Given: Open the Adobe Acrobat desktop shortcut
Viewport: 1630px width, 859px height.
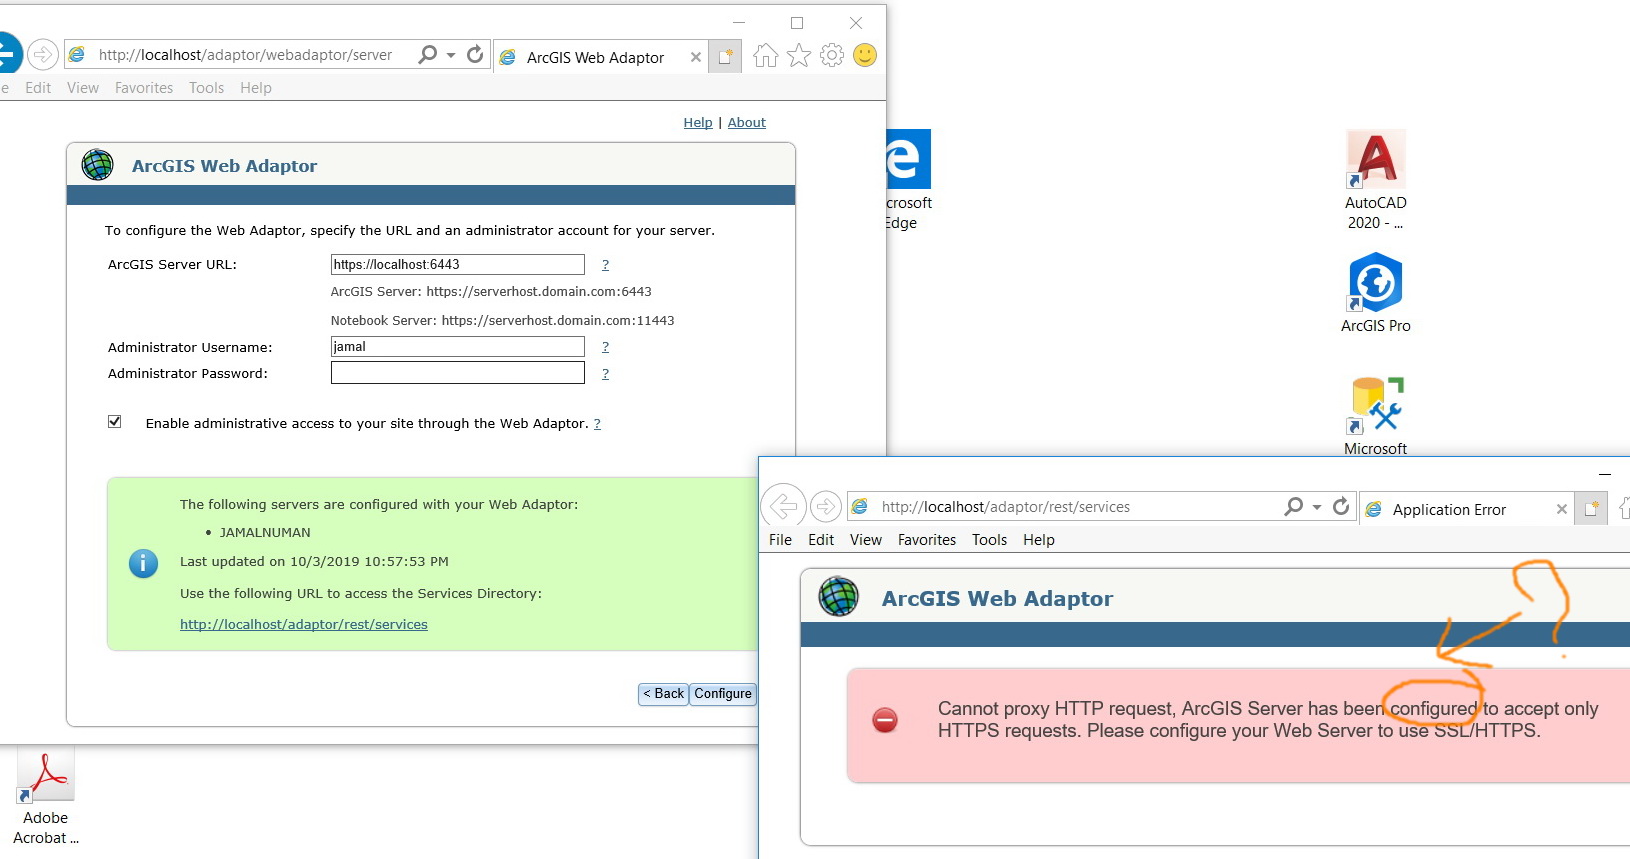Looking at the screenshot, I should click(46, 798).
